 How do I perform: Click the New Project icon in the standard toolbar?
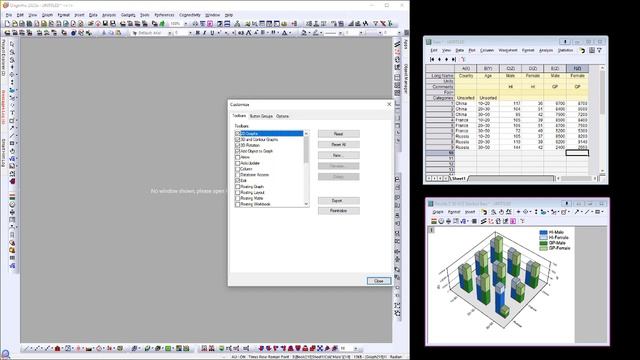tap(7, 24)
